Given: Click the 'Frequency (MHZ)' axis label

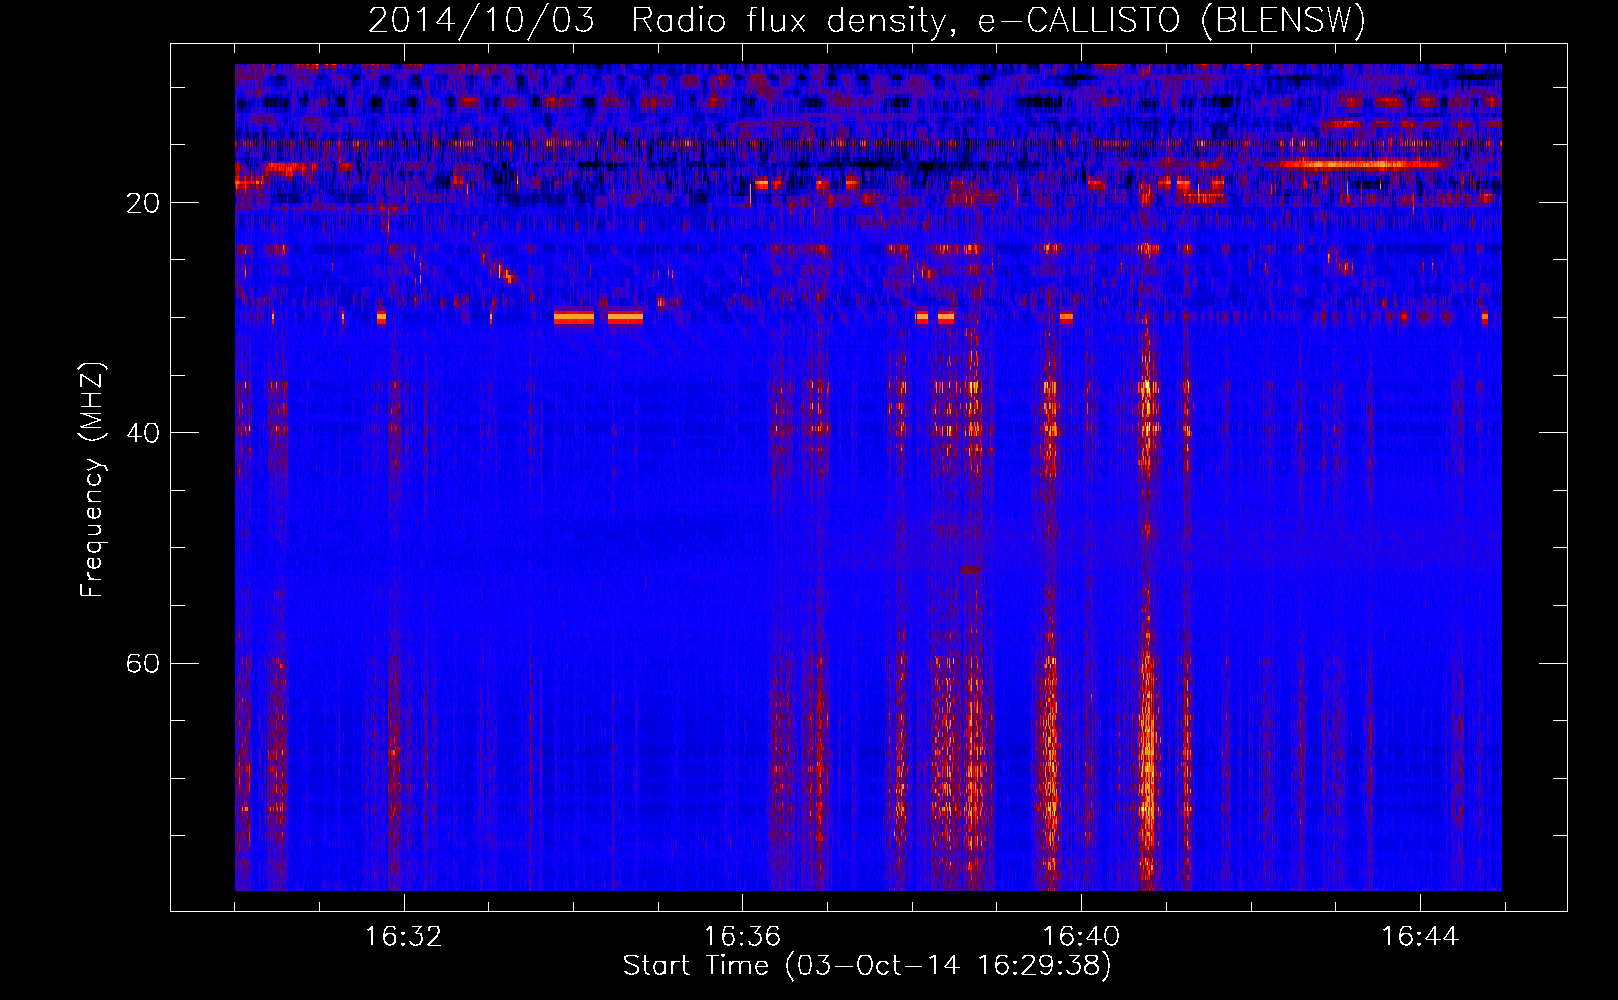Looking at the screenshot, I should click(x=92, y=480).
